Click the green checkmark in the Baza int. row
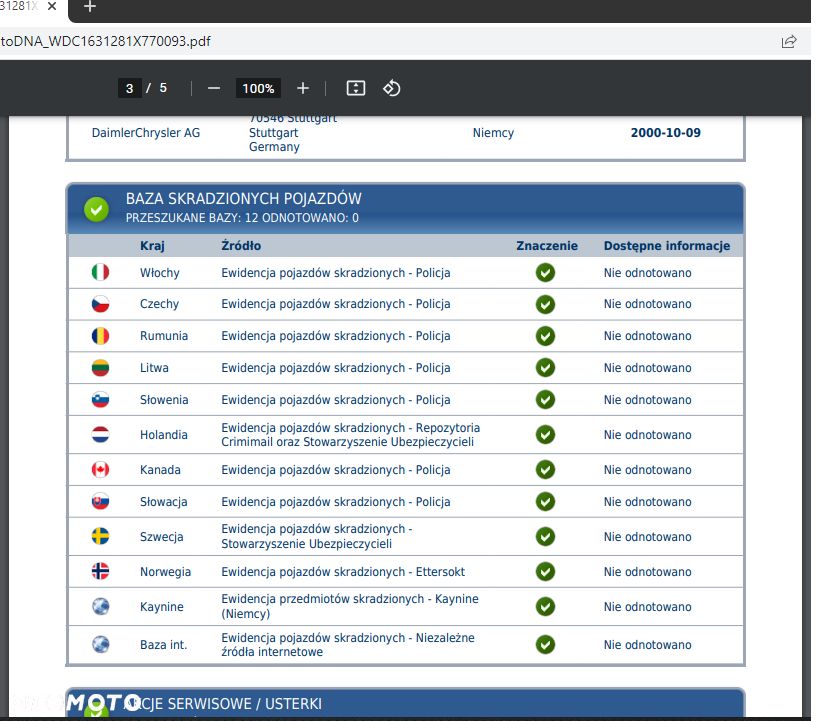The image size is (819, 721). 545,644
